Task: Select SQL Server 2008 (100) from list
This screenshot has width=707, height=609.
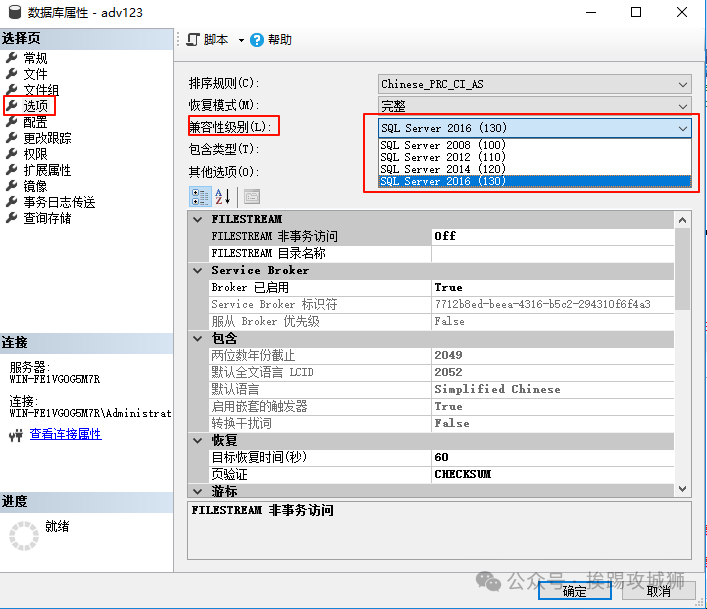Action: [x=443, y=145]
